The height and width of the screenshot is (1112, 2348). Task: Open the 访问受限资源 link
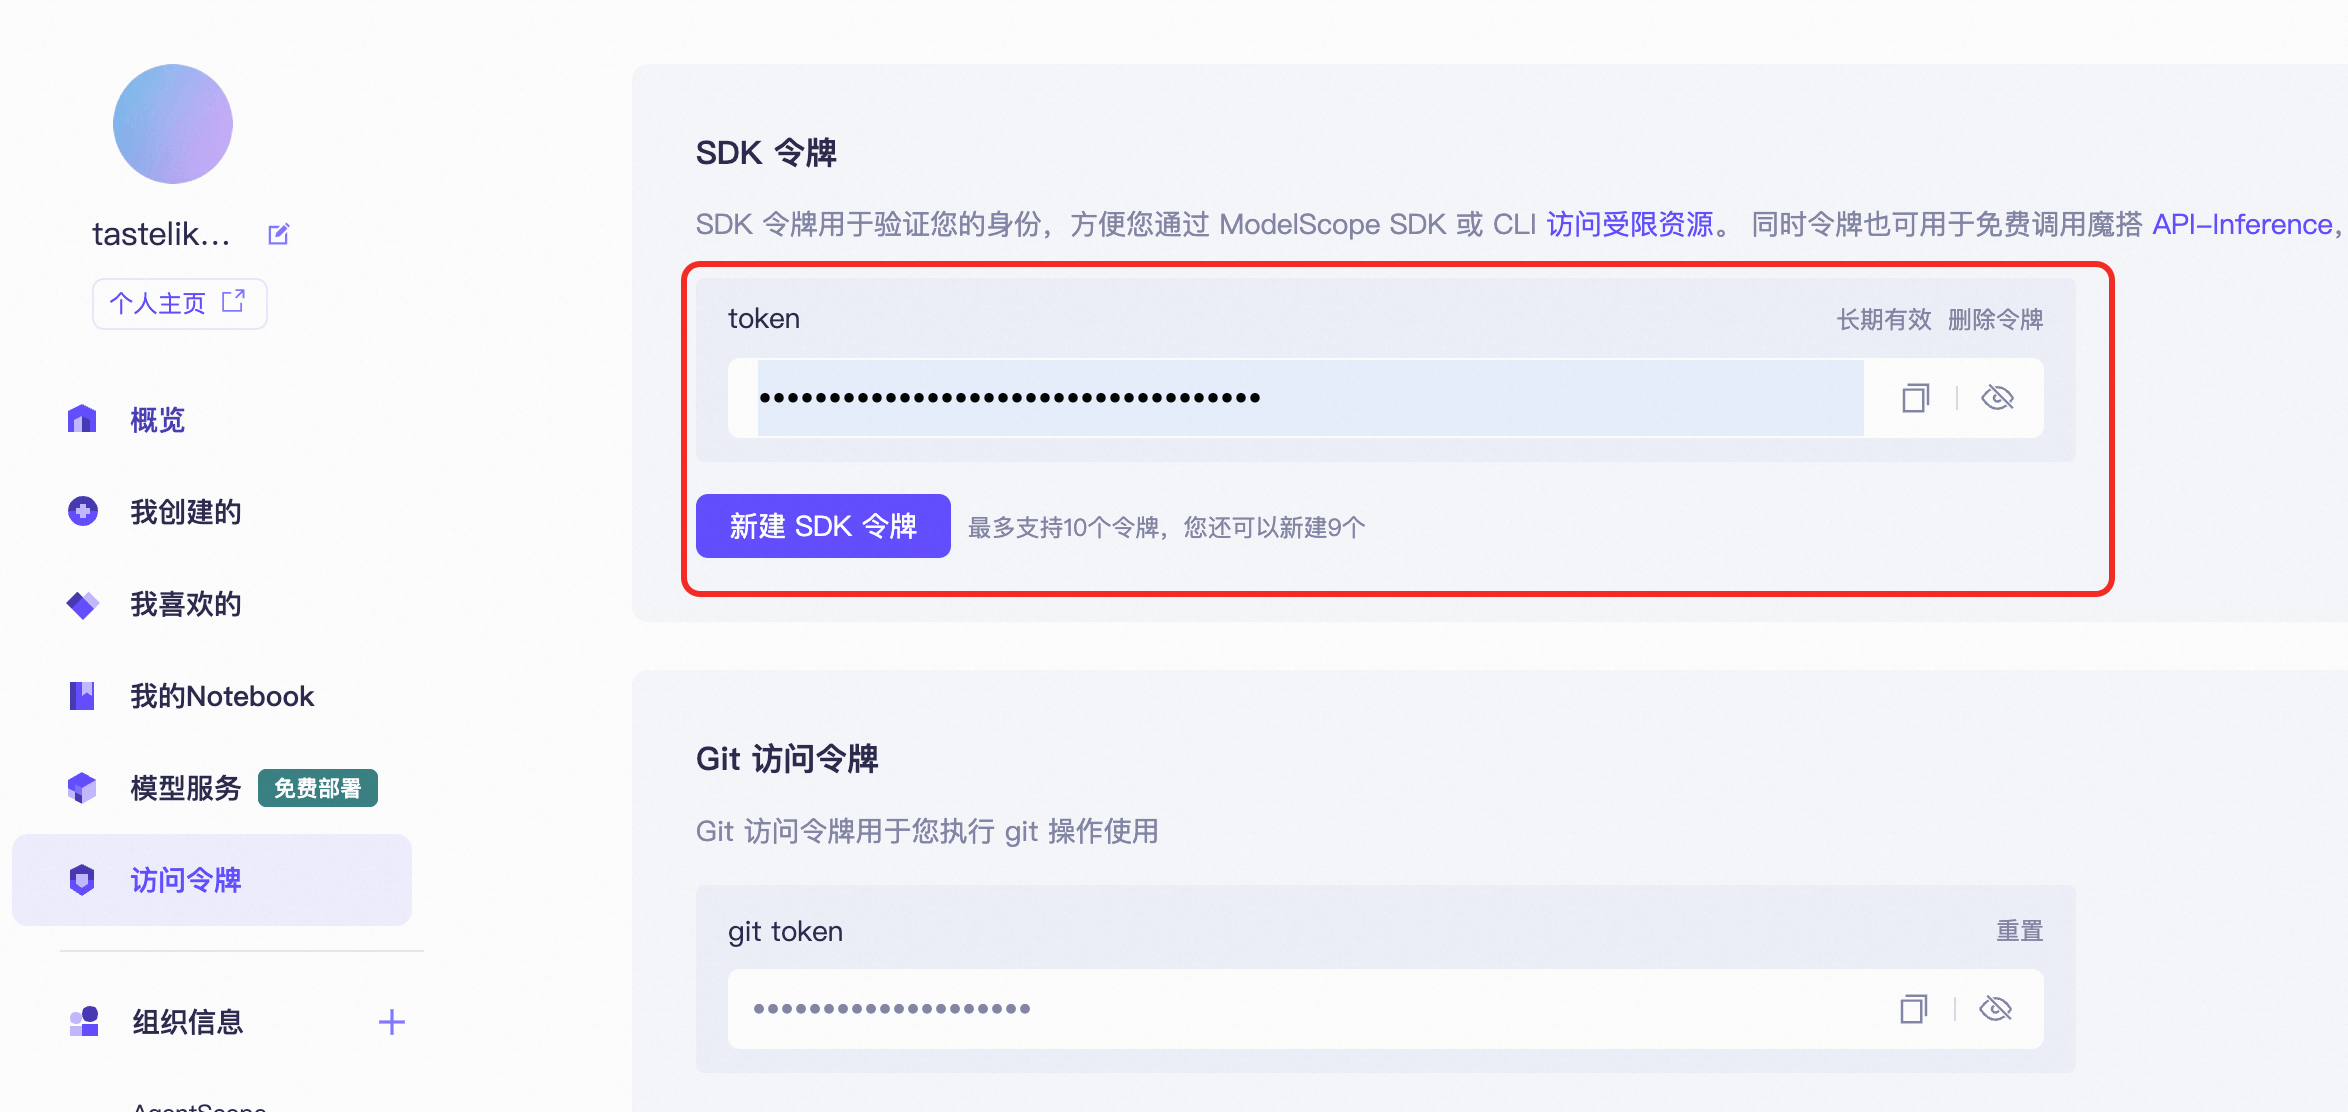coord(1630,224)
